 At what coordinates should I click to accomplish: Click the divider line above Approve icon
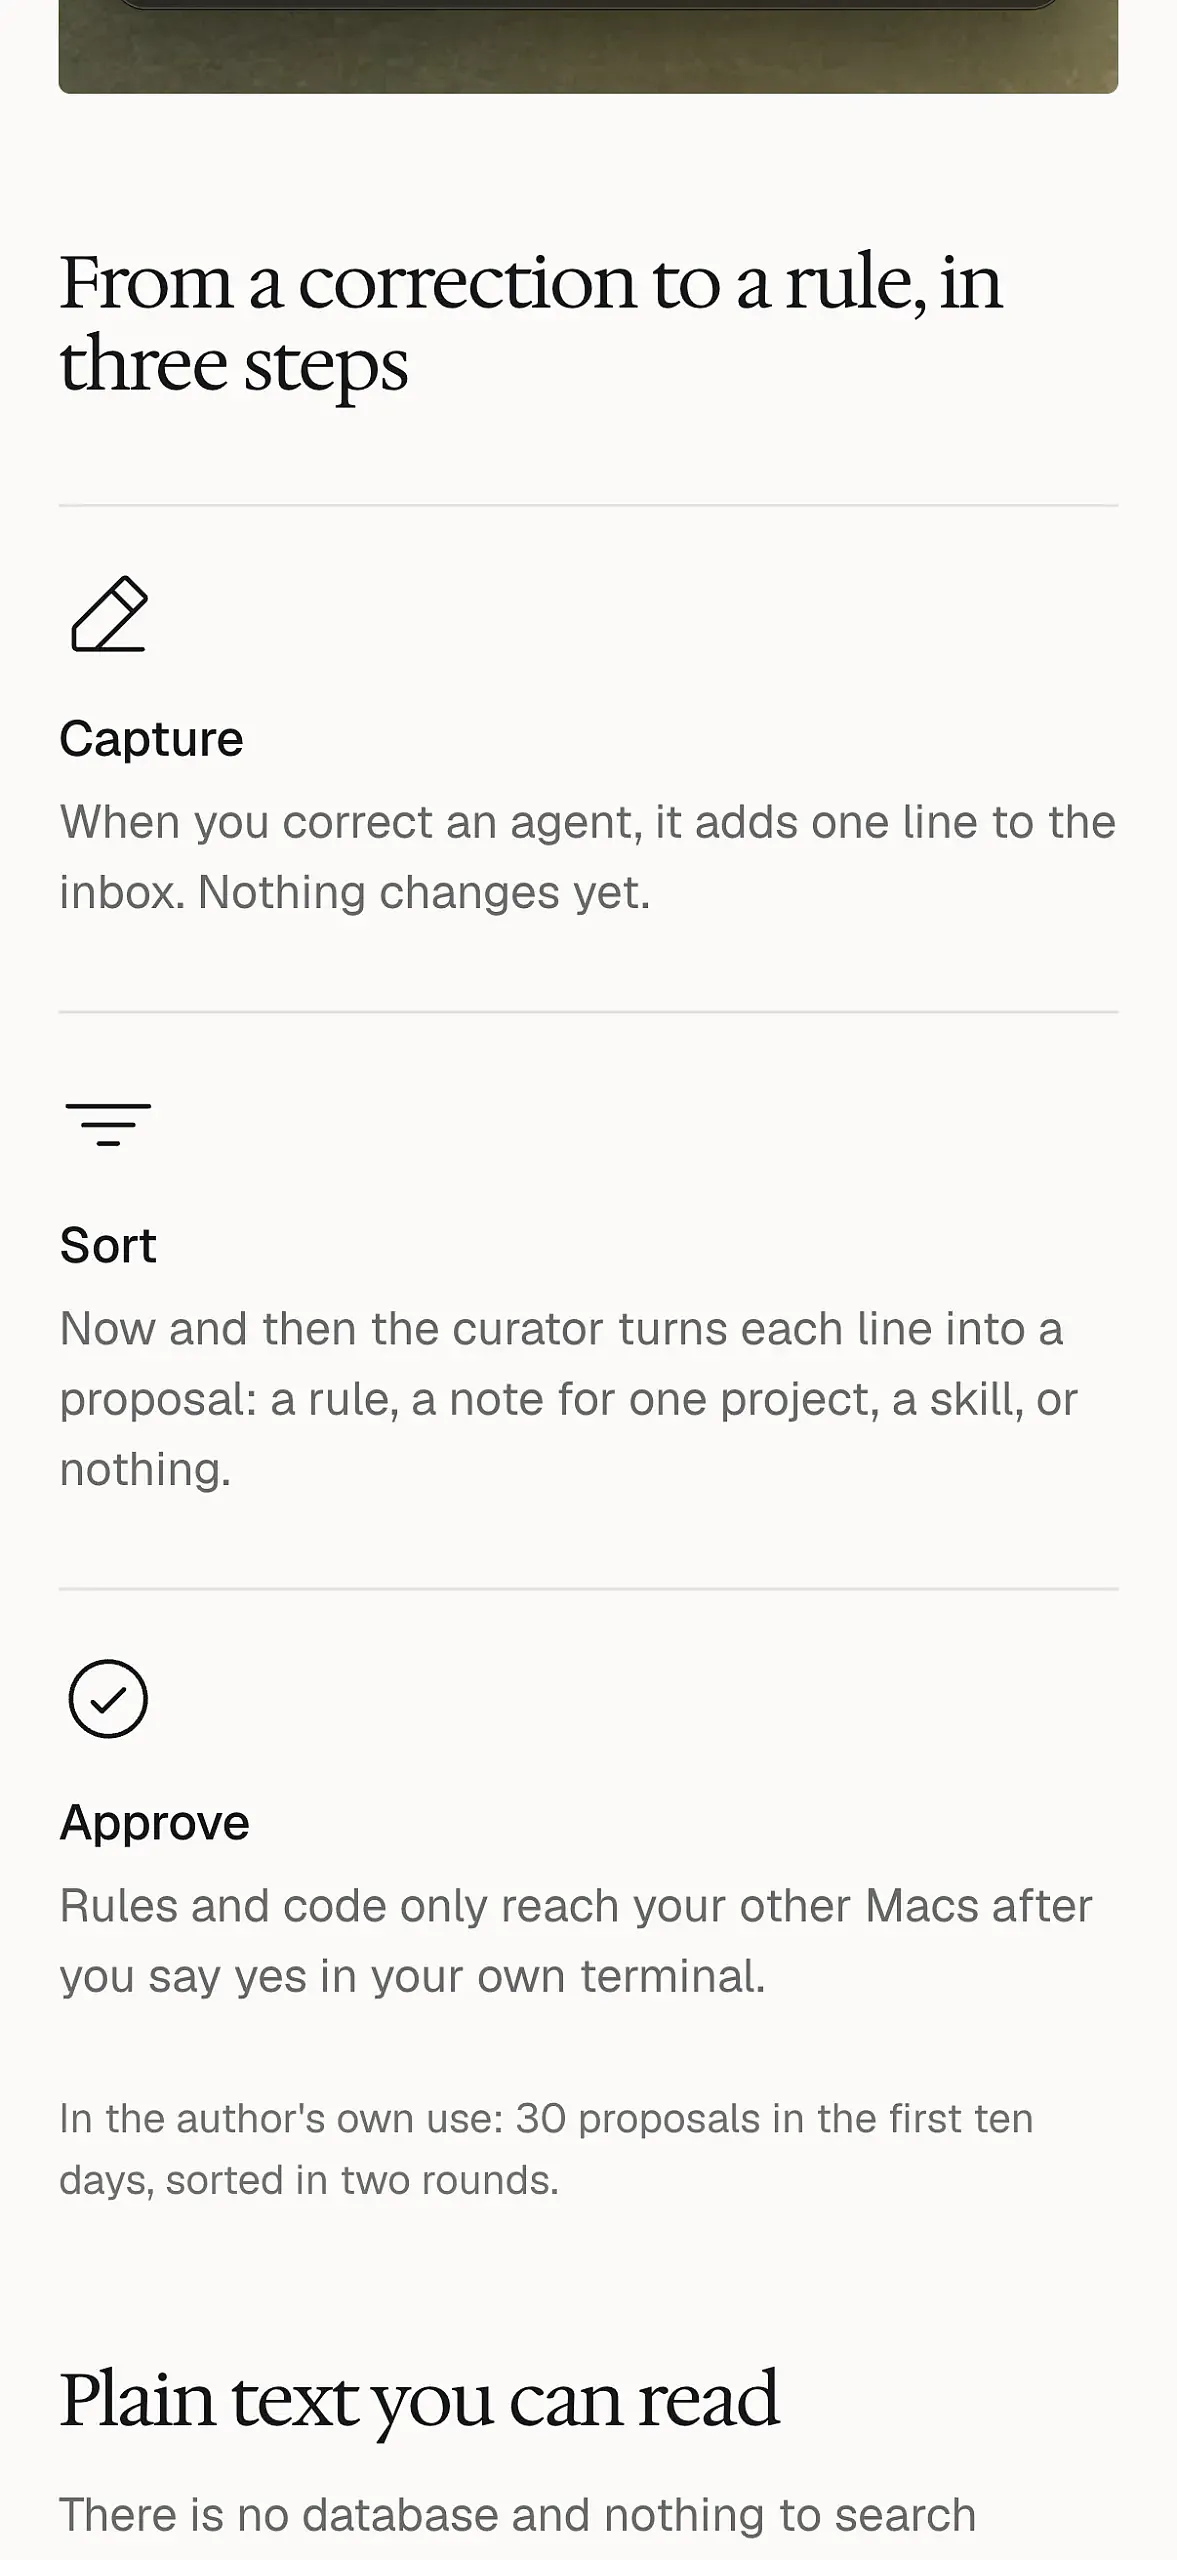(x=588, y=1589)
